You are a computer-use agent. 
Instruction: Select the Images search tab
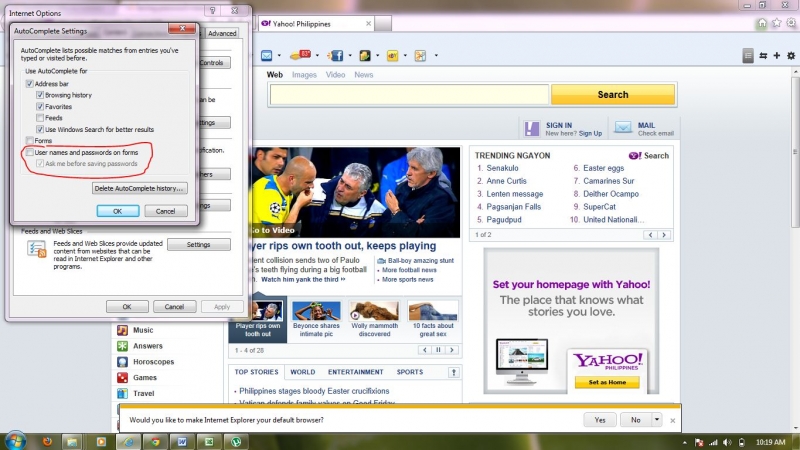pos(304,75)
